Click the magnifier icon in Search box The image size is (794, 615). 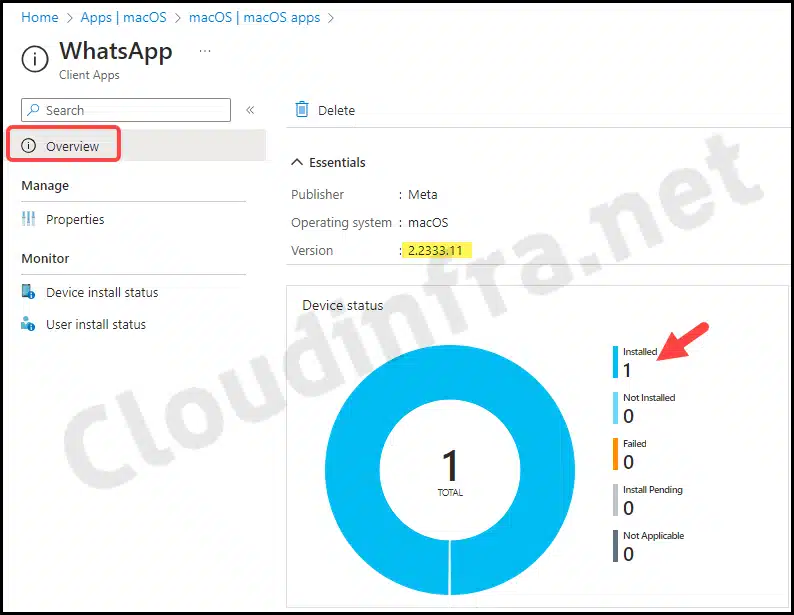[x=33, y=109]
